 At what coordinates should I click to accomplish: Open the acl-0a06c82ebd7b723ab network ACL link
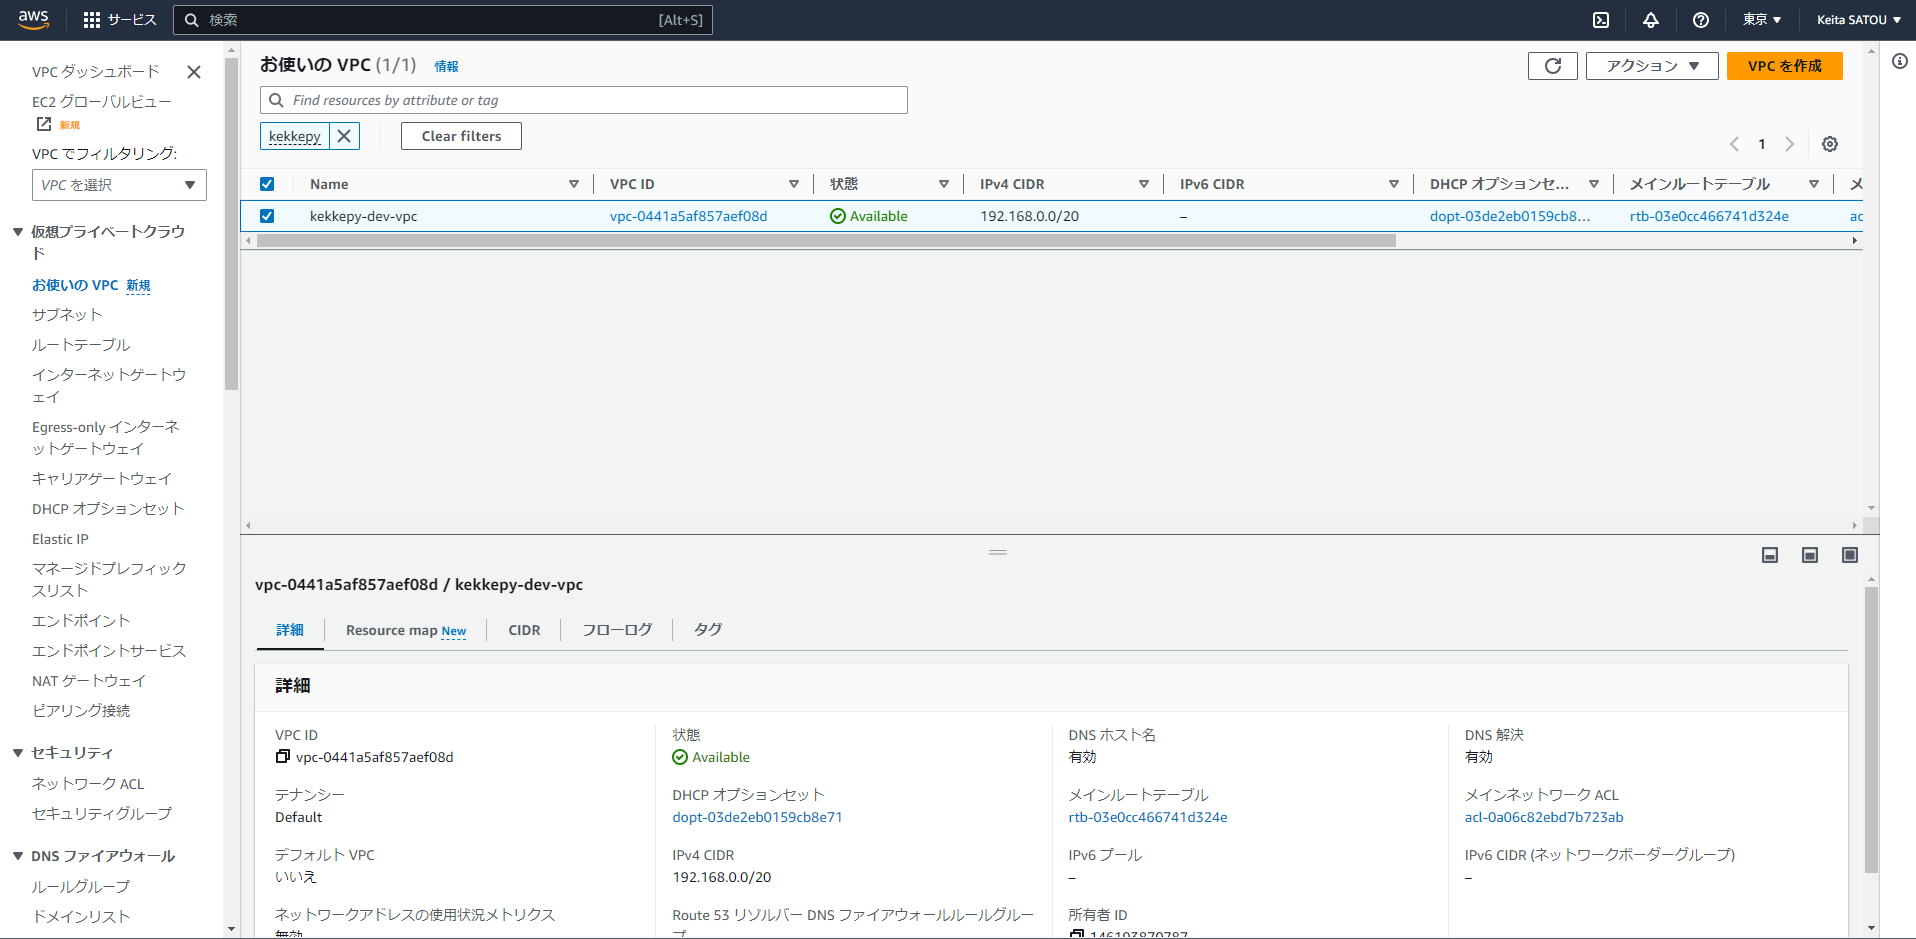tap(1544, 817)
